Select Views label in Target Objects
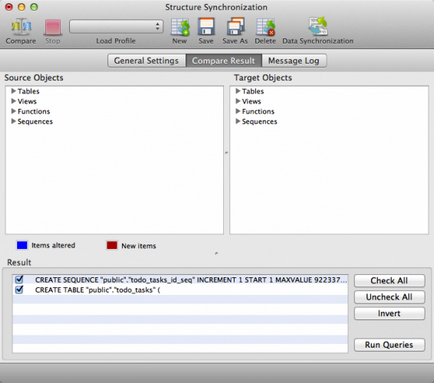 click(x=251, y=101)
